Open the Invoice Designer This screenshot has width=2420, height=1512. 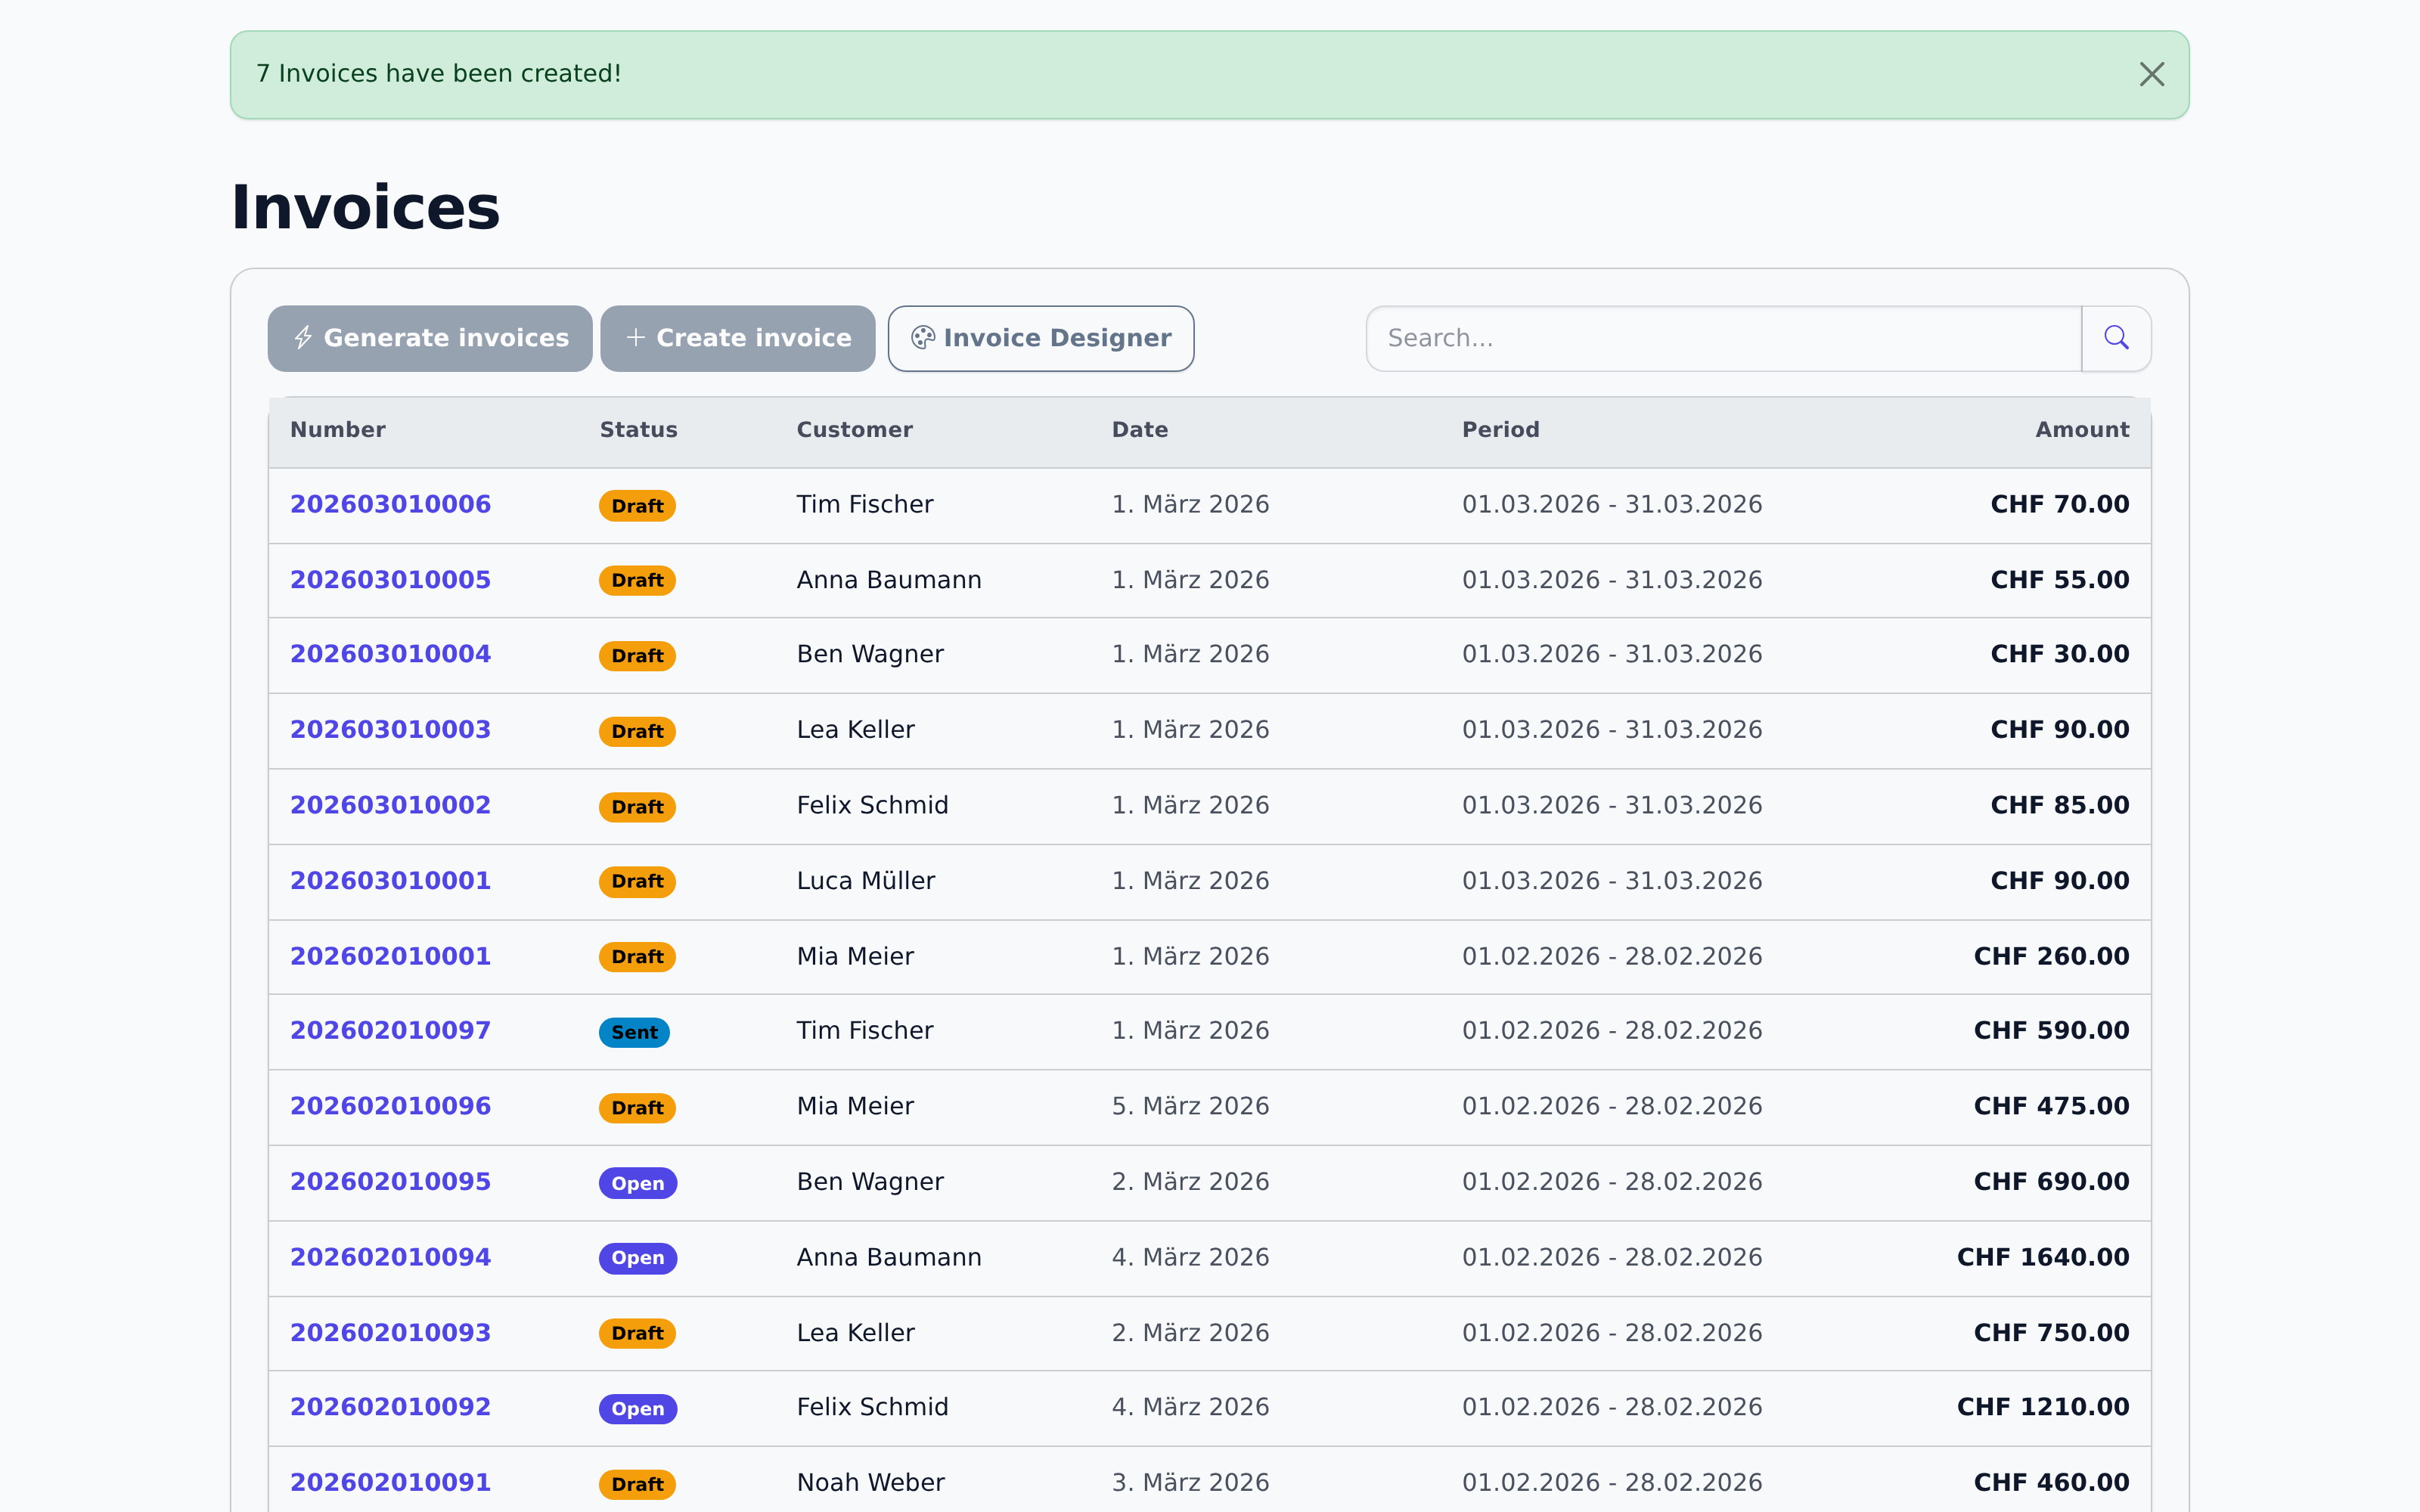(1040, 338)
